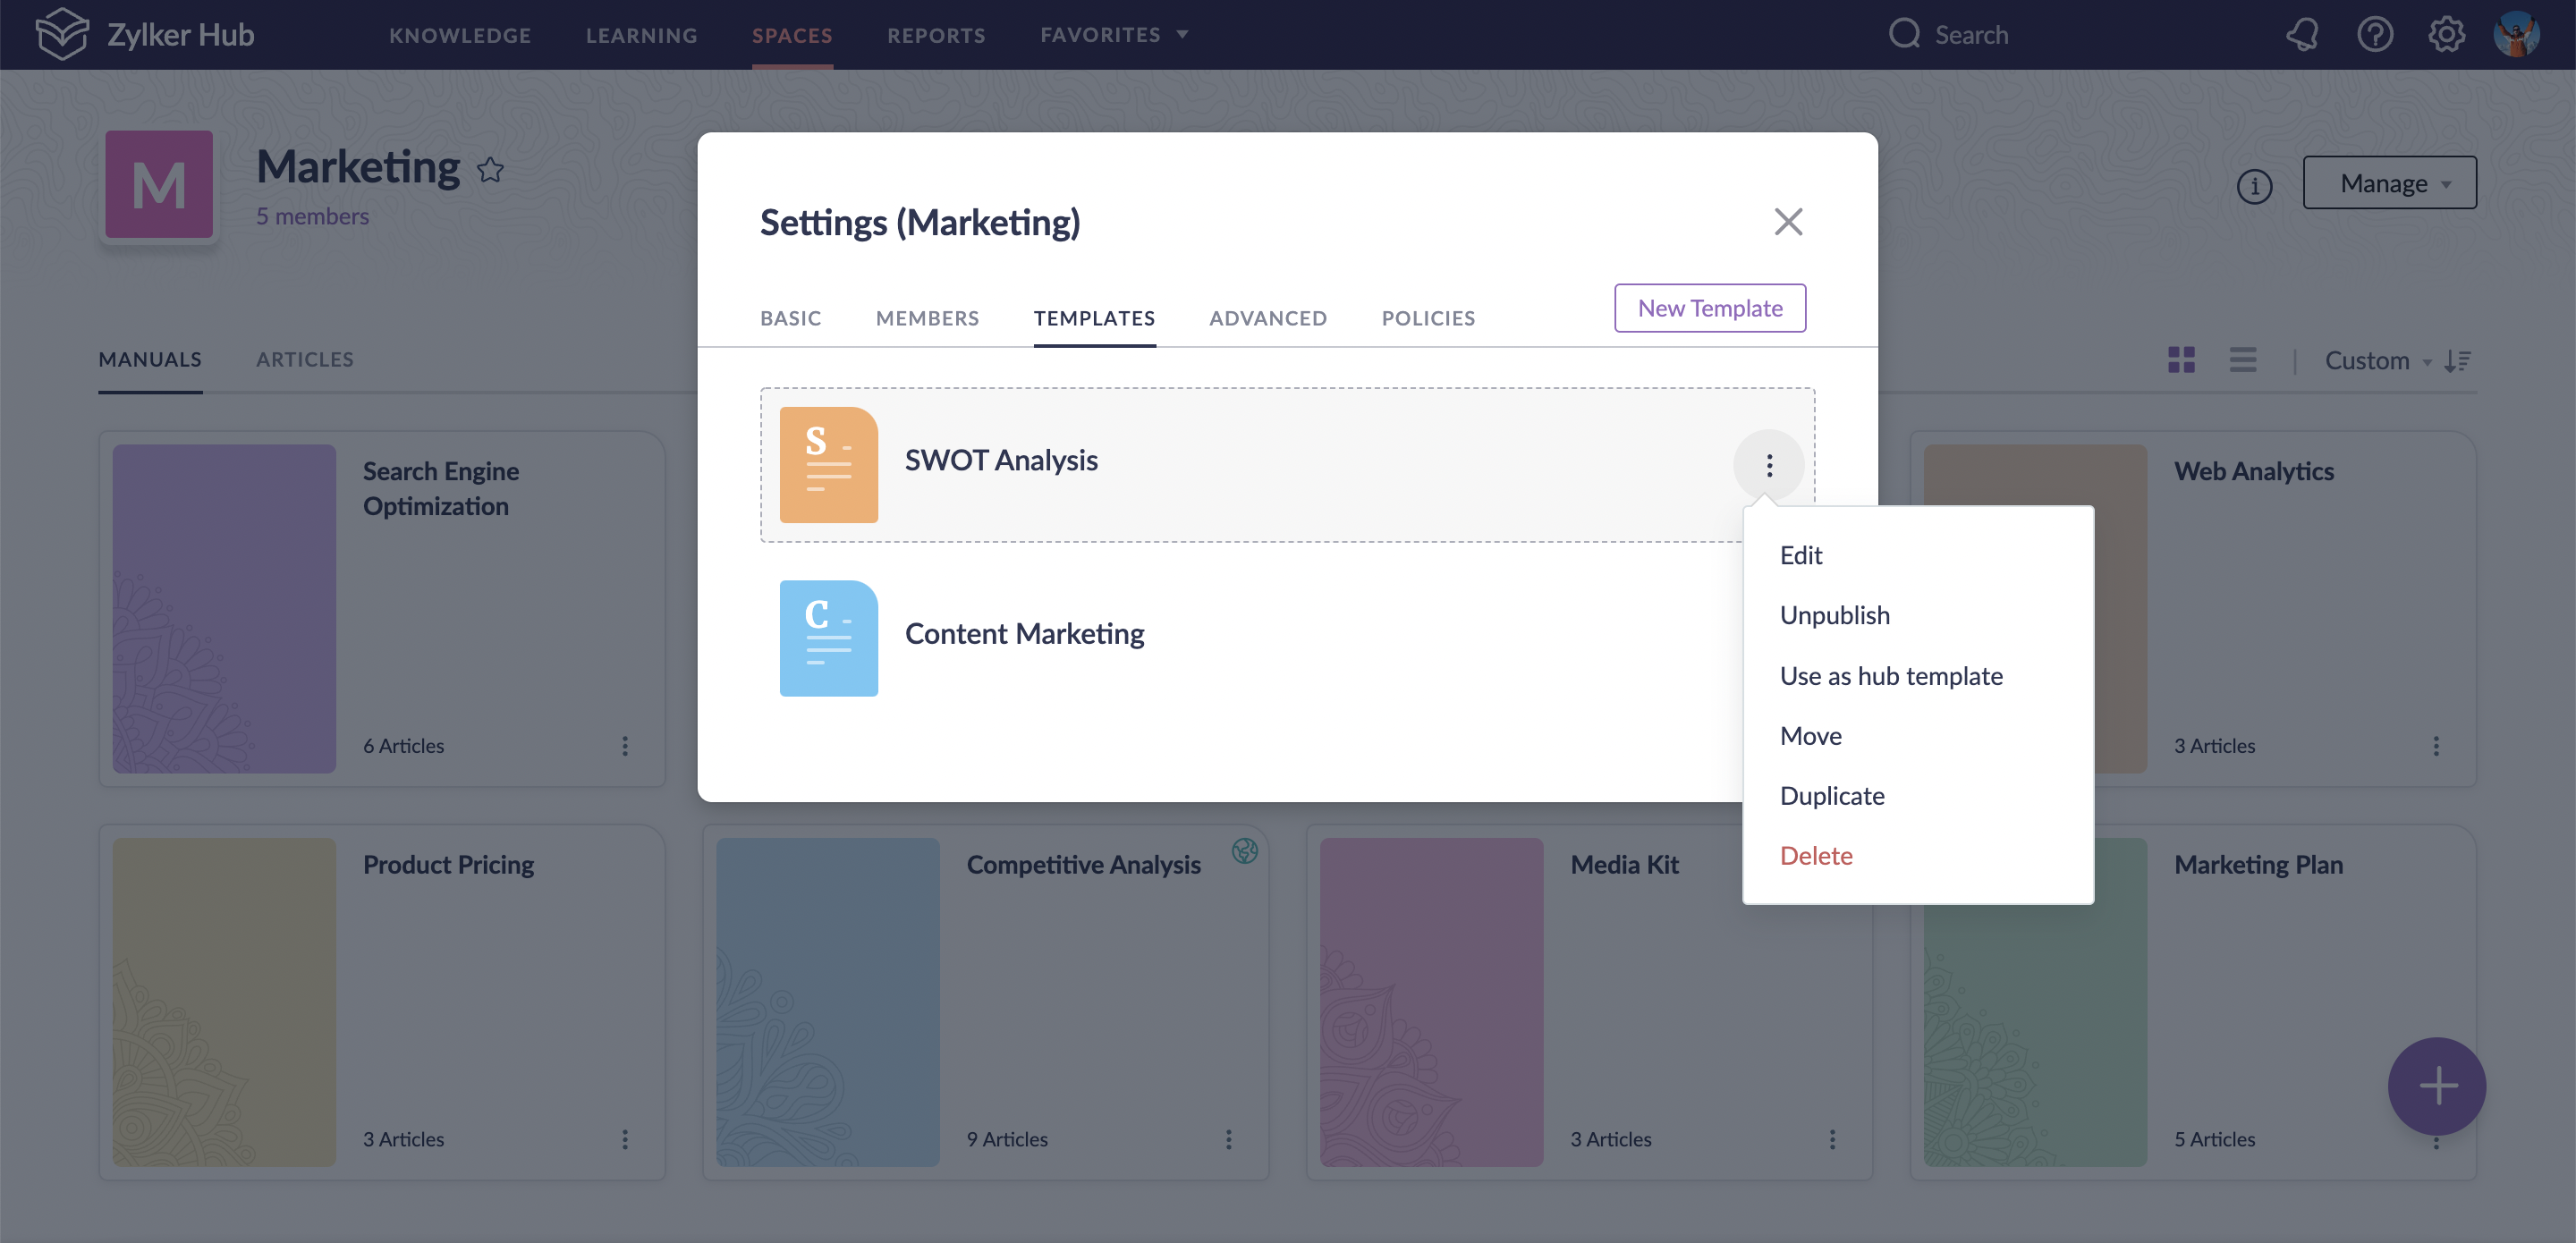This screenshot has width=2576, height=1243.
Task: Switch to grid view layout
Action: click(2181, 360)
